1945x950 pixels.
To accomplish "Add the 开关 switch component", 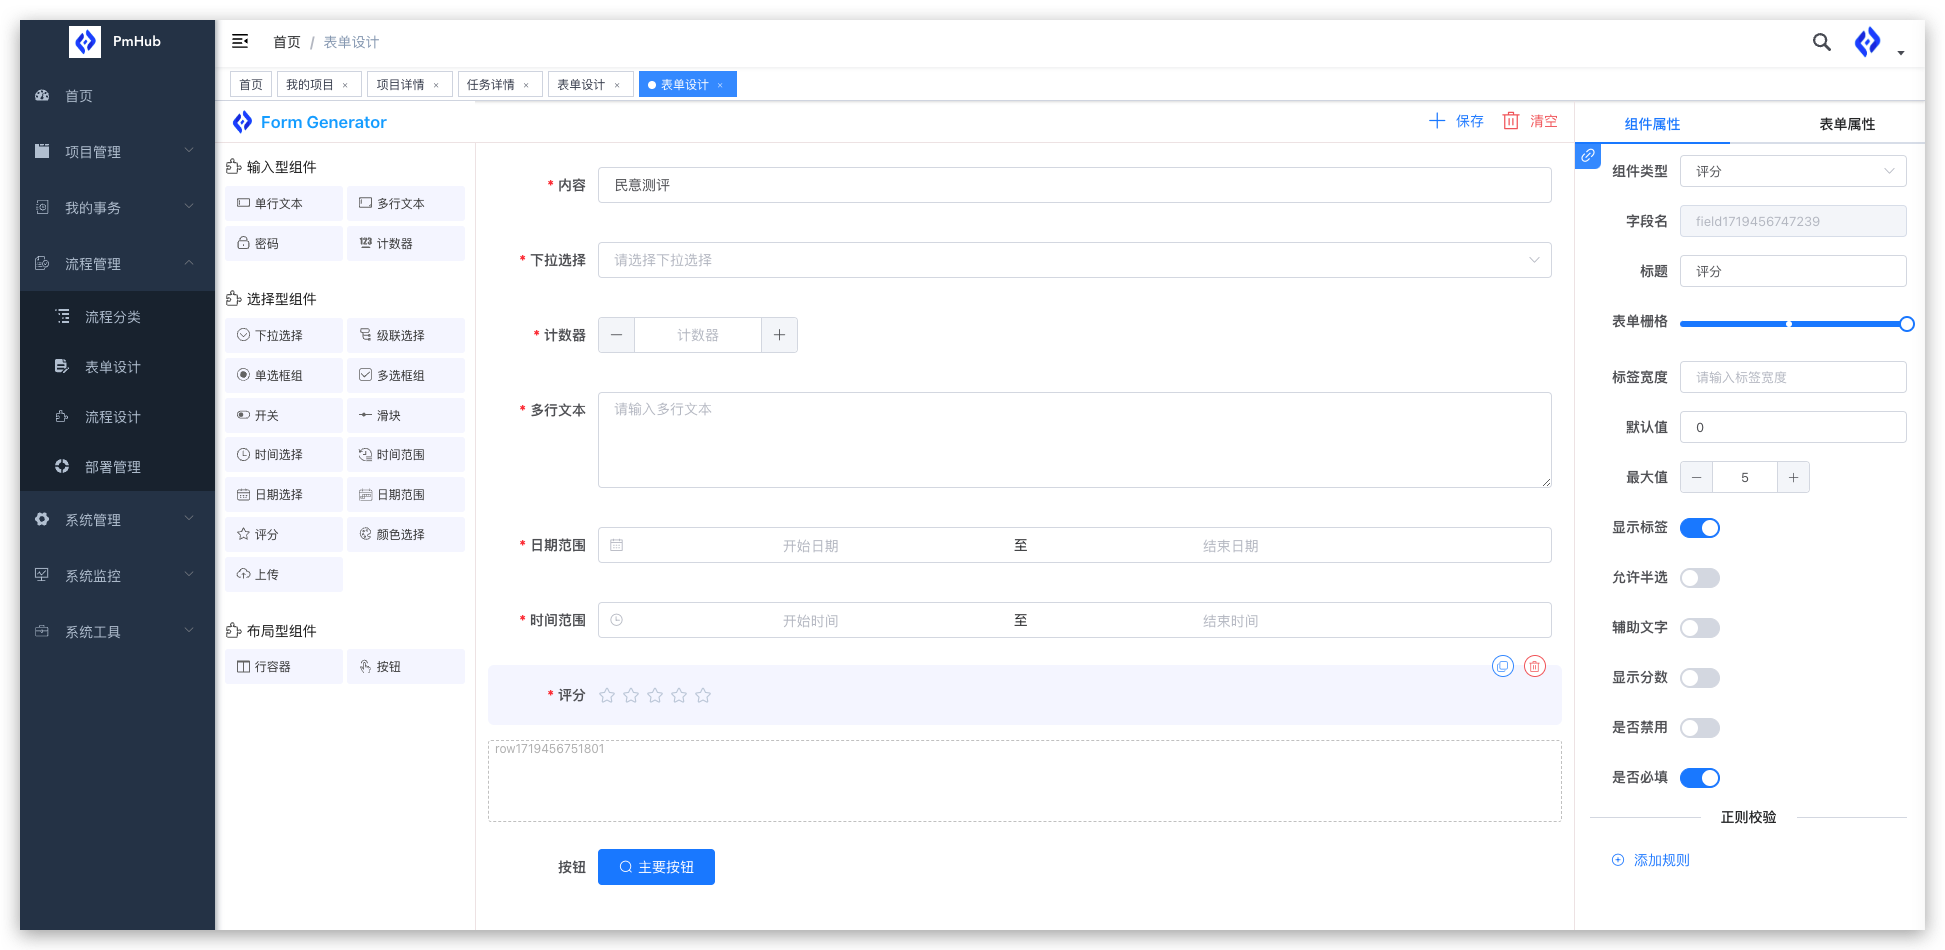I will tap(284, 415).
